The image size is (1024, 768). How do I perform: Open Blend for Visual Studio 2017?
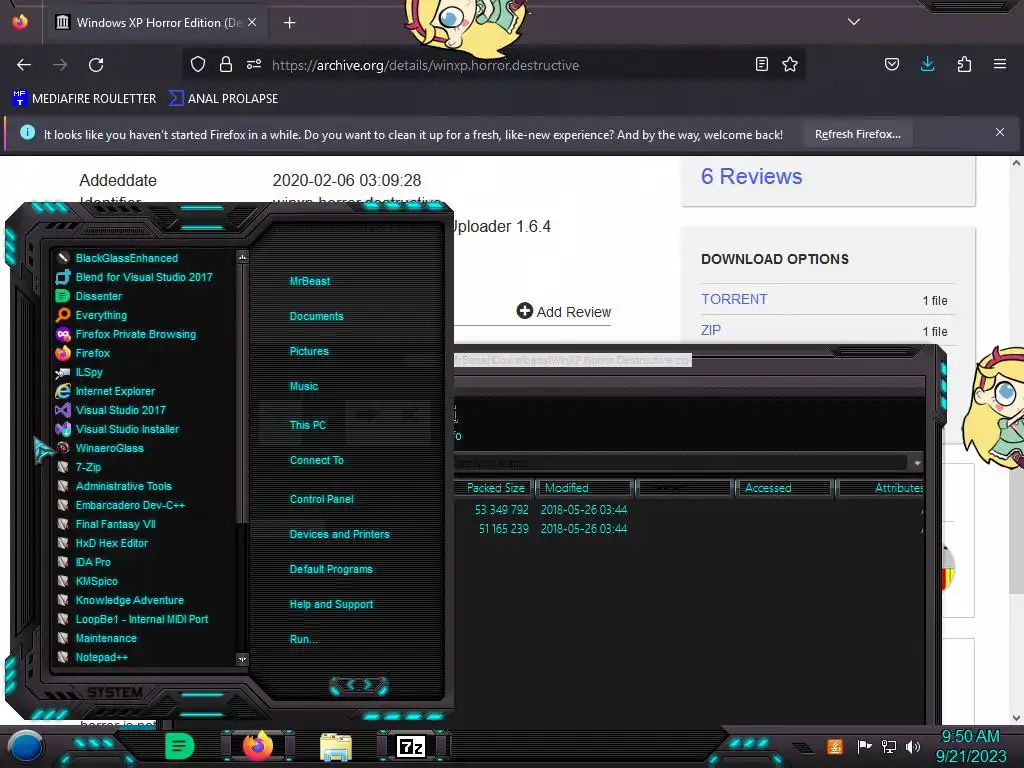135,277
